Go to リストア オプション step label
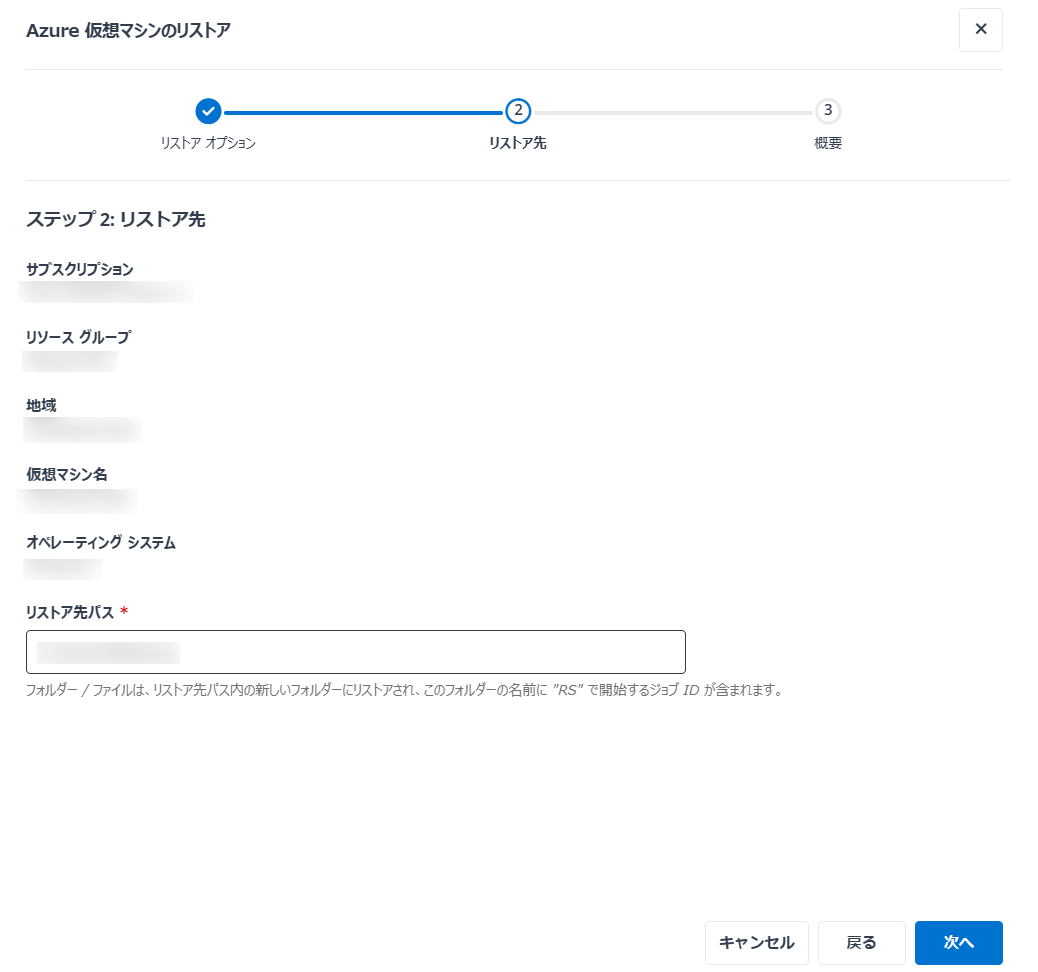 208,143
